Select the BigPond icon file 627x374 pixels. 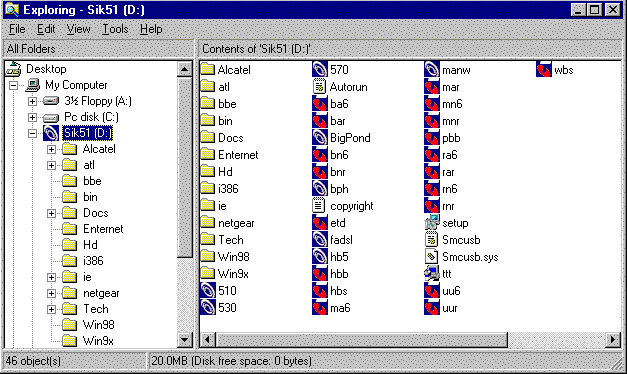tap(319, 138)
